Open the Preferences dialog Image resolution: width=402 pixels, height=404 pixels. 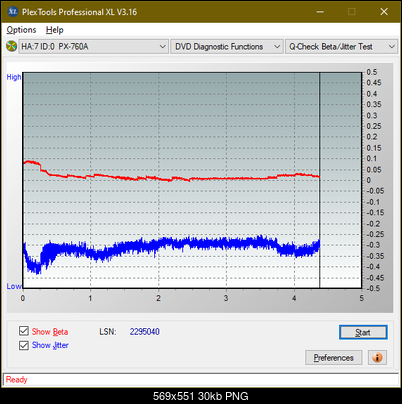(334, 358)
